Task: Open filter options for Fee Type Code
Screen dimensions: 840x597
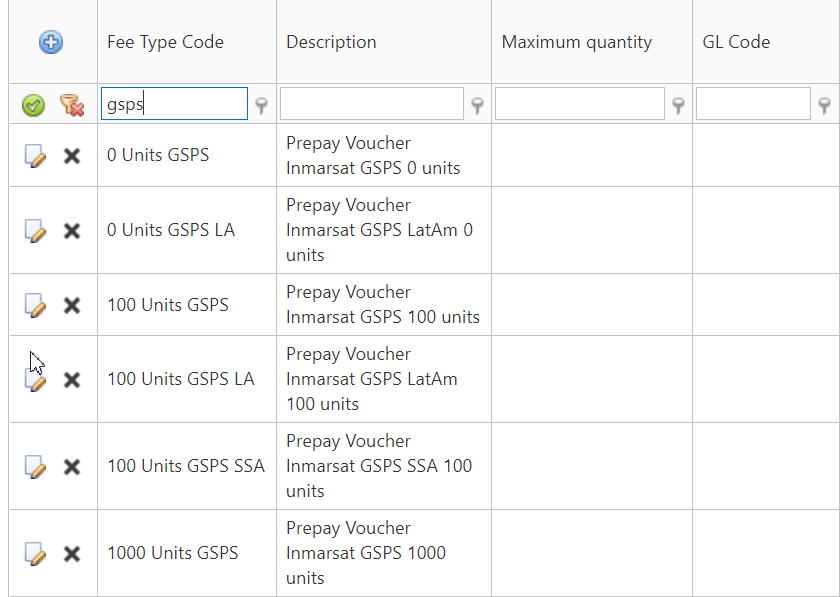Action: point(262,105)
